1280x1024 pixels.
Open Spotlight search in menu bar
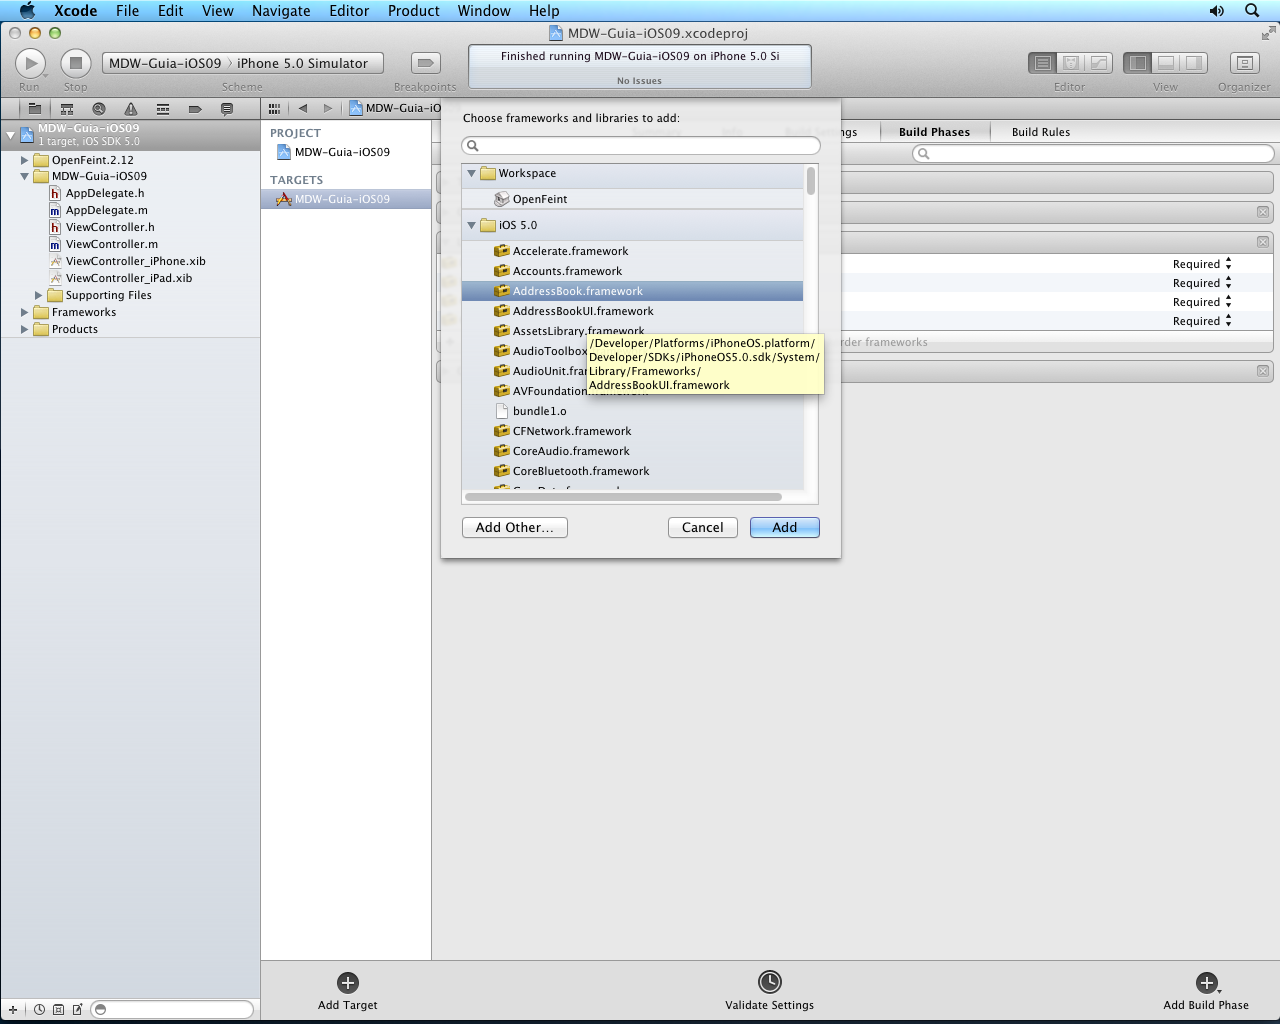1252,10
